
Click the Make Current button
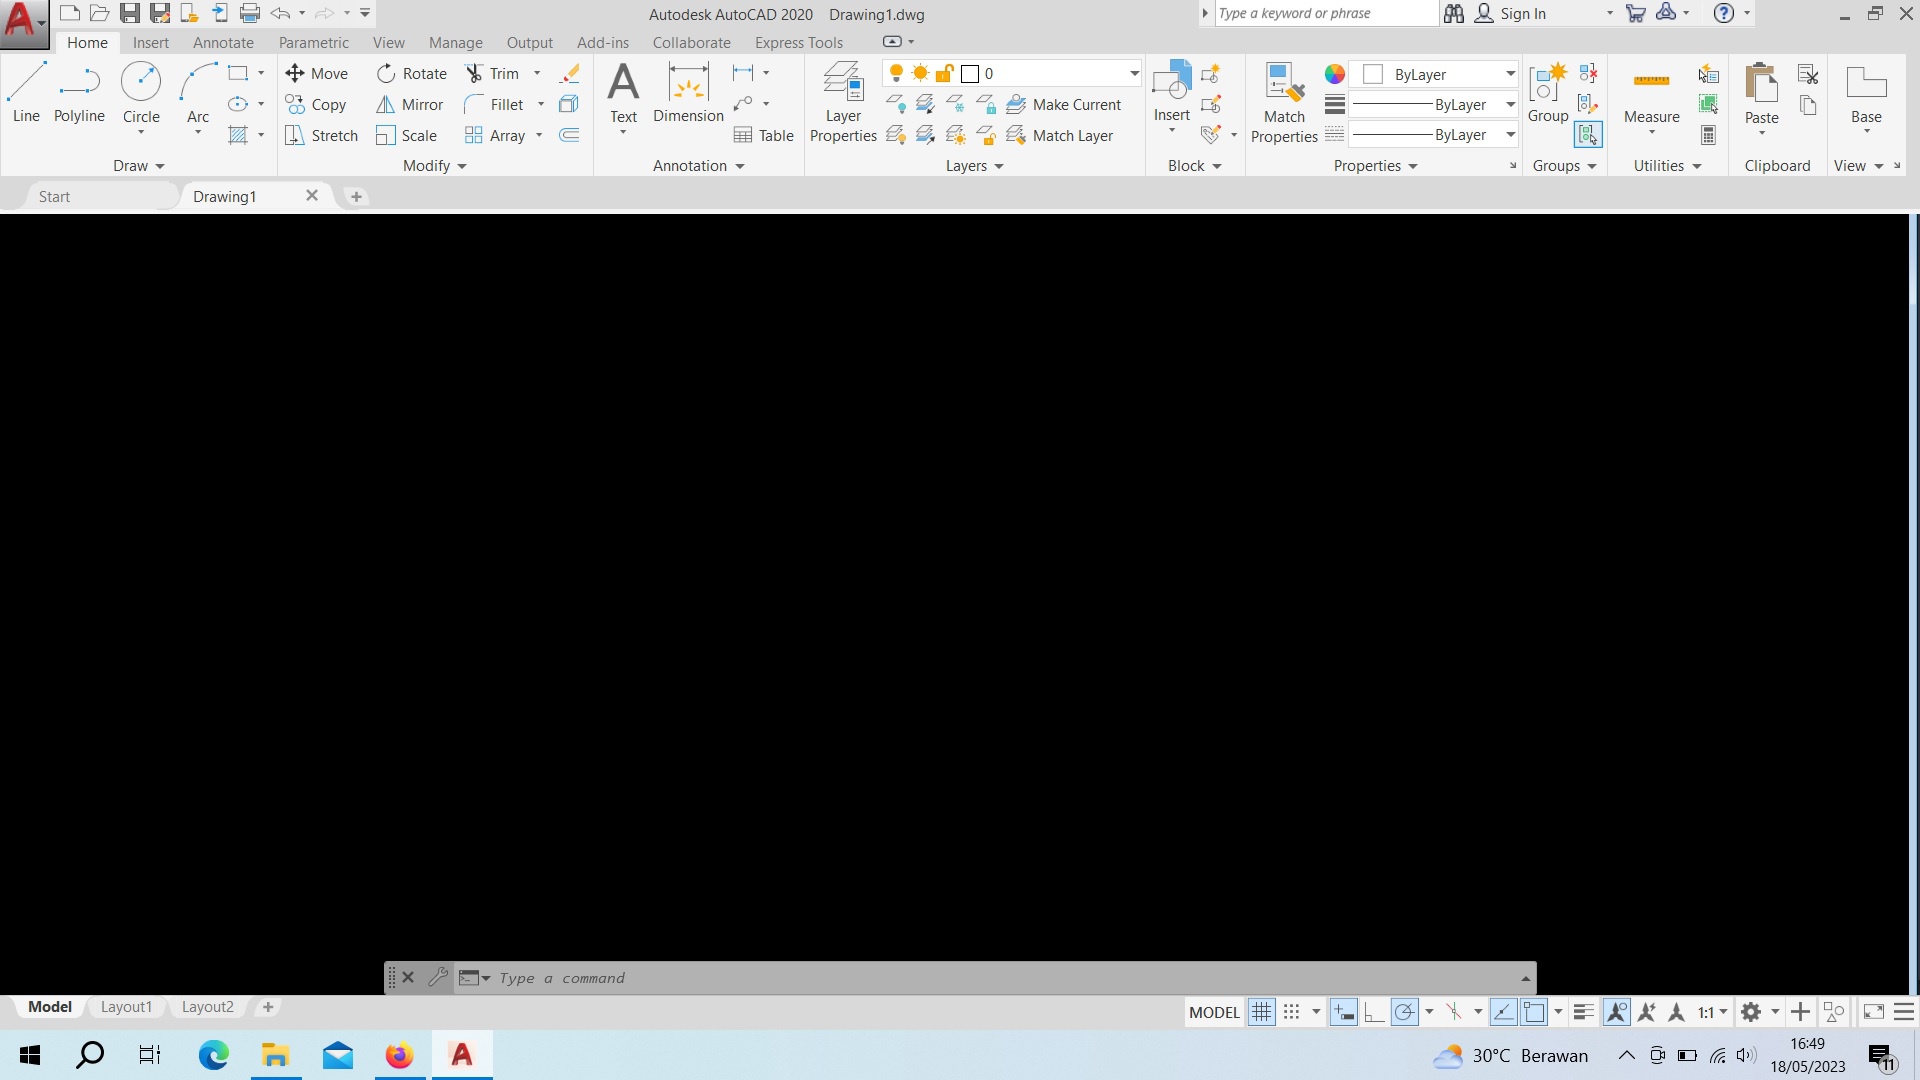[x=1064, y=104]
